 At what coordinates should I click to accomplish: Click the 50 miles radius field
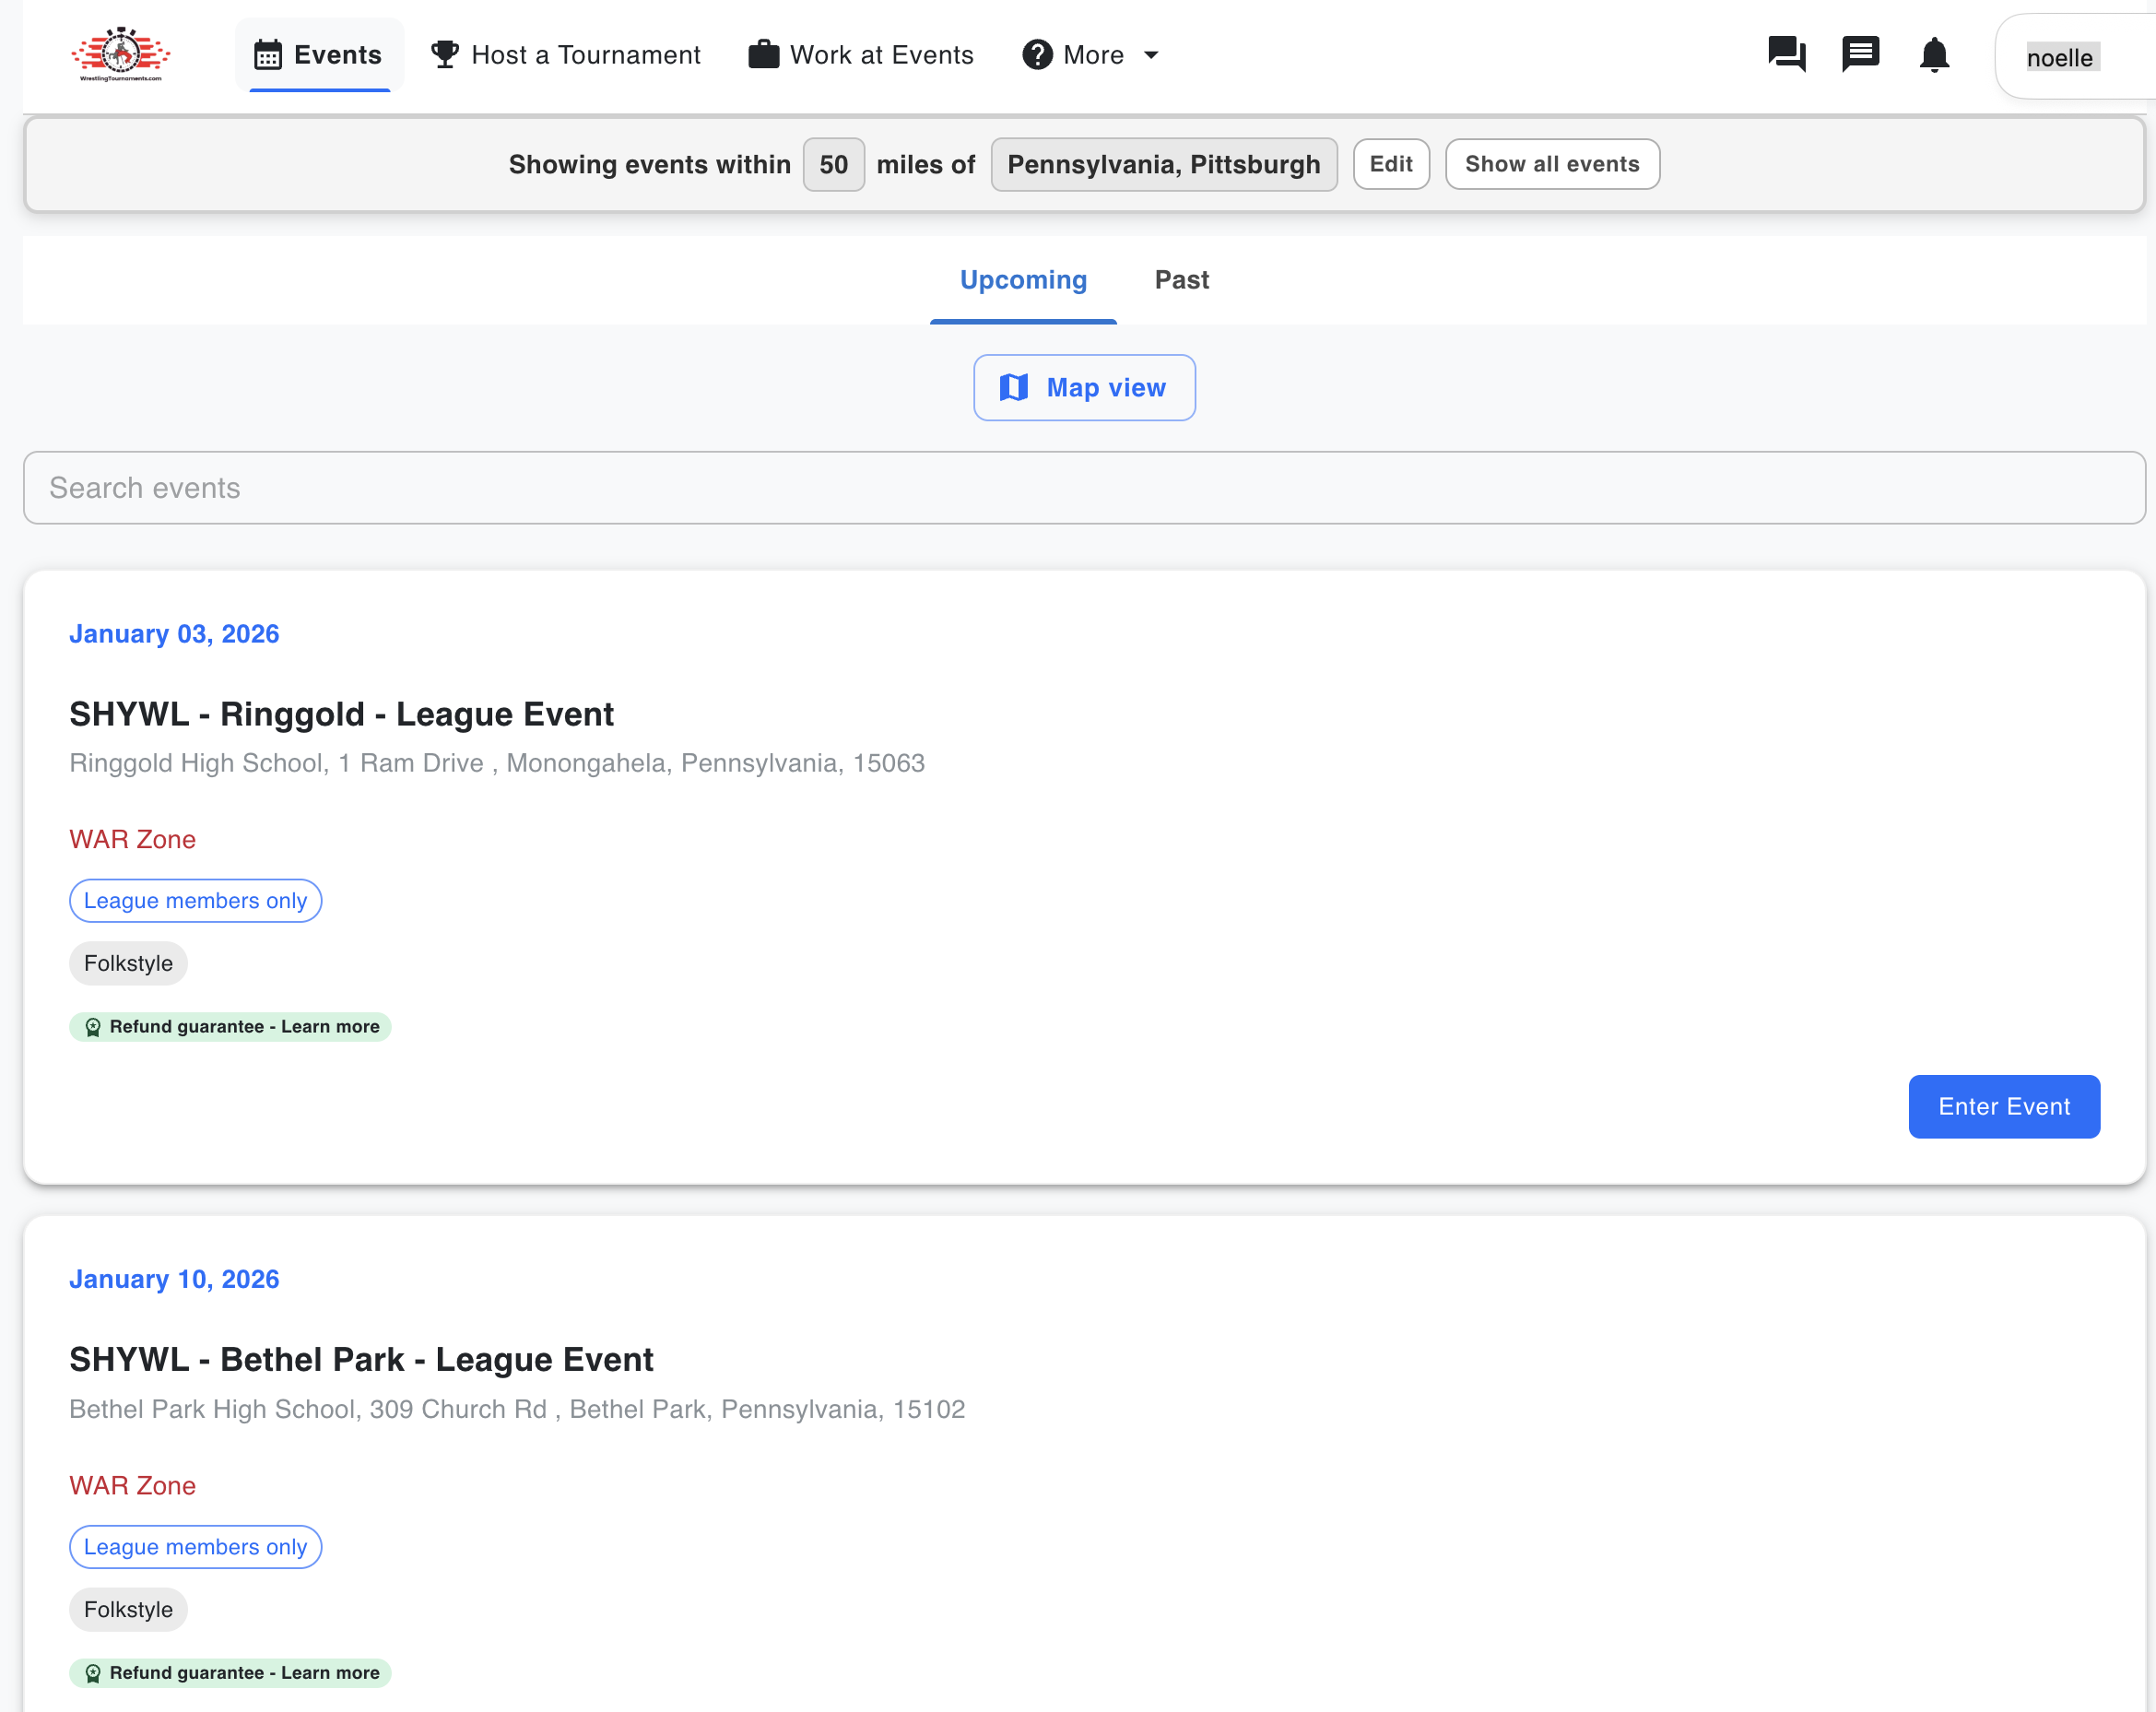coord(833,165)
